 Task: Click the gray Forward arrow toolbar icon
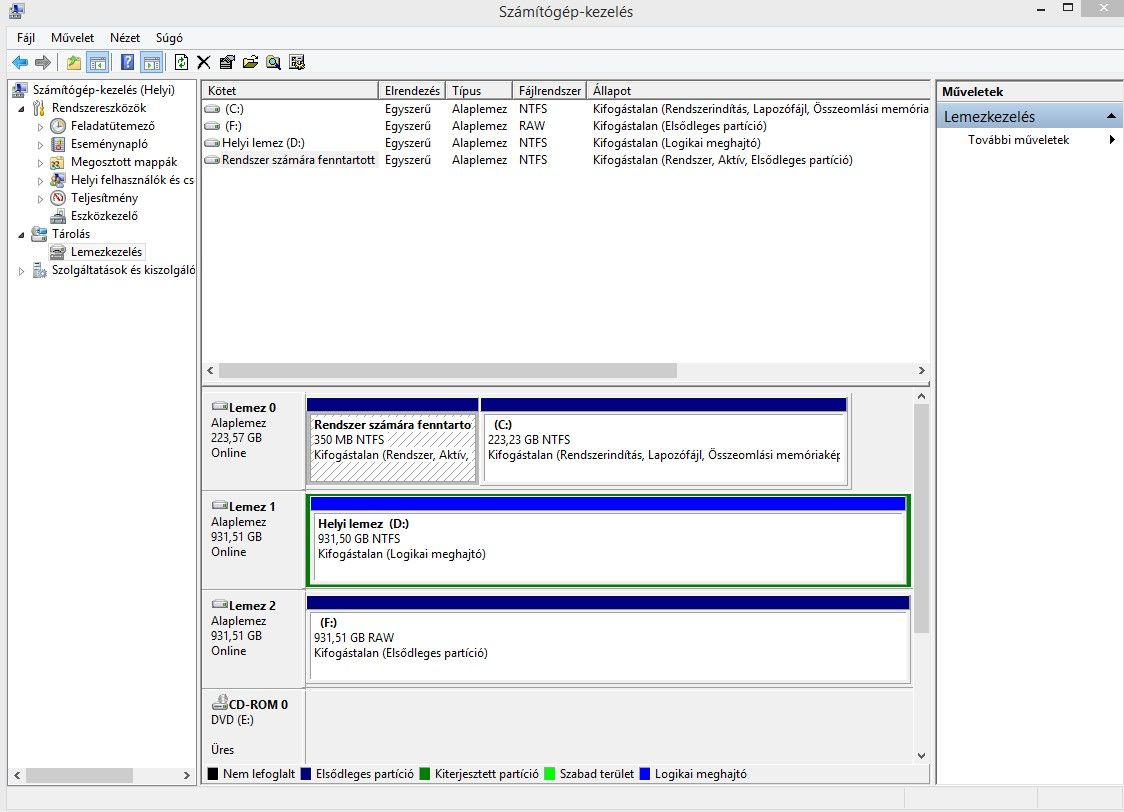click(43, 62)
